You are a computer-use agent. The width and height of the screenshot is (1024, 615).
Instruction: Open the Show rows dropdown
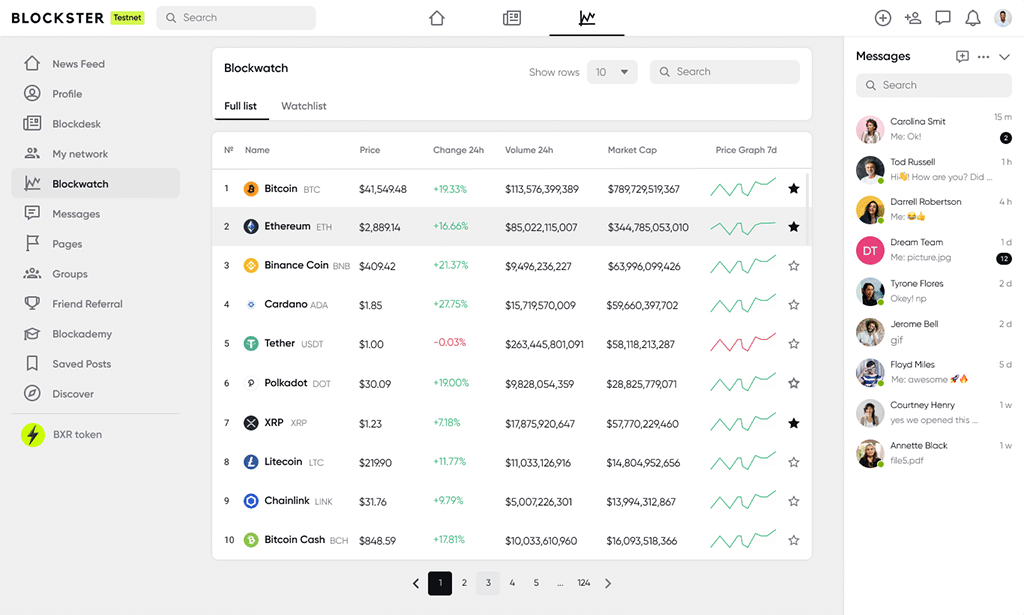[x=612, y=72]
